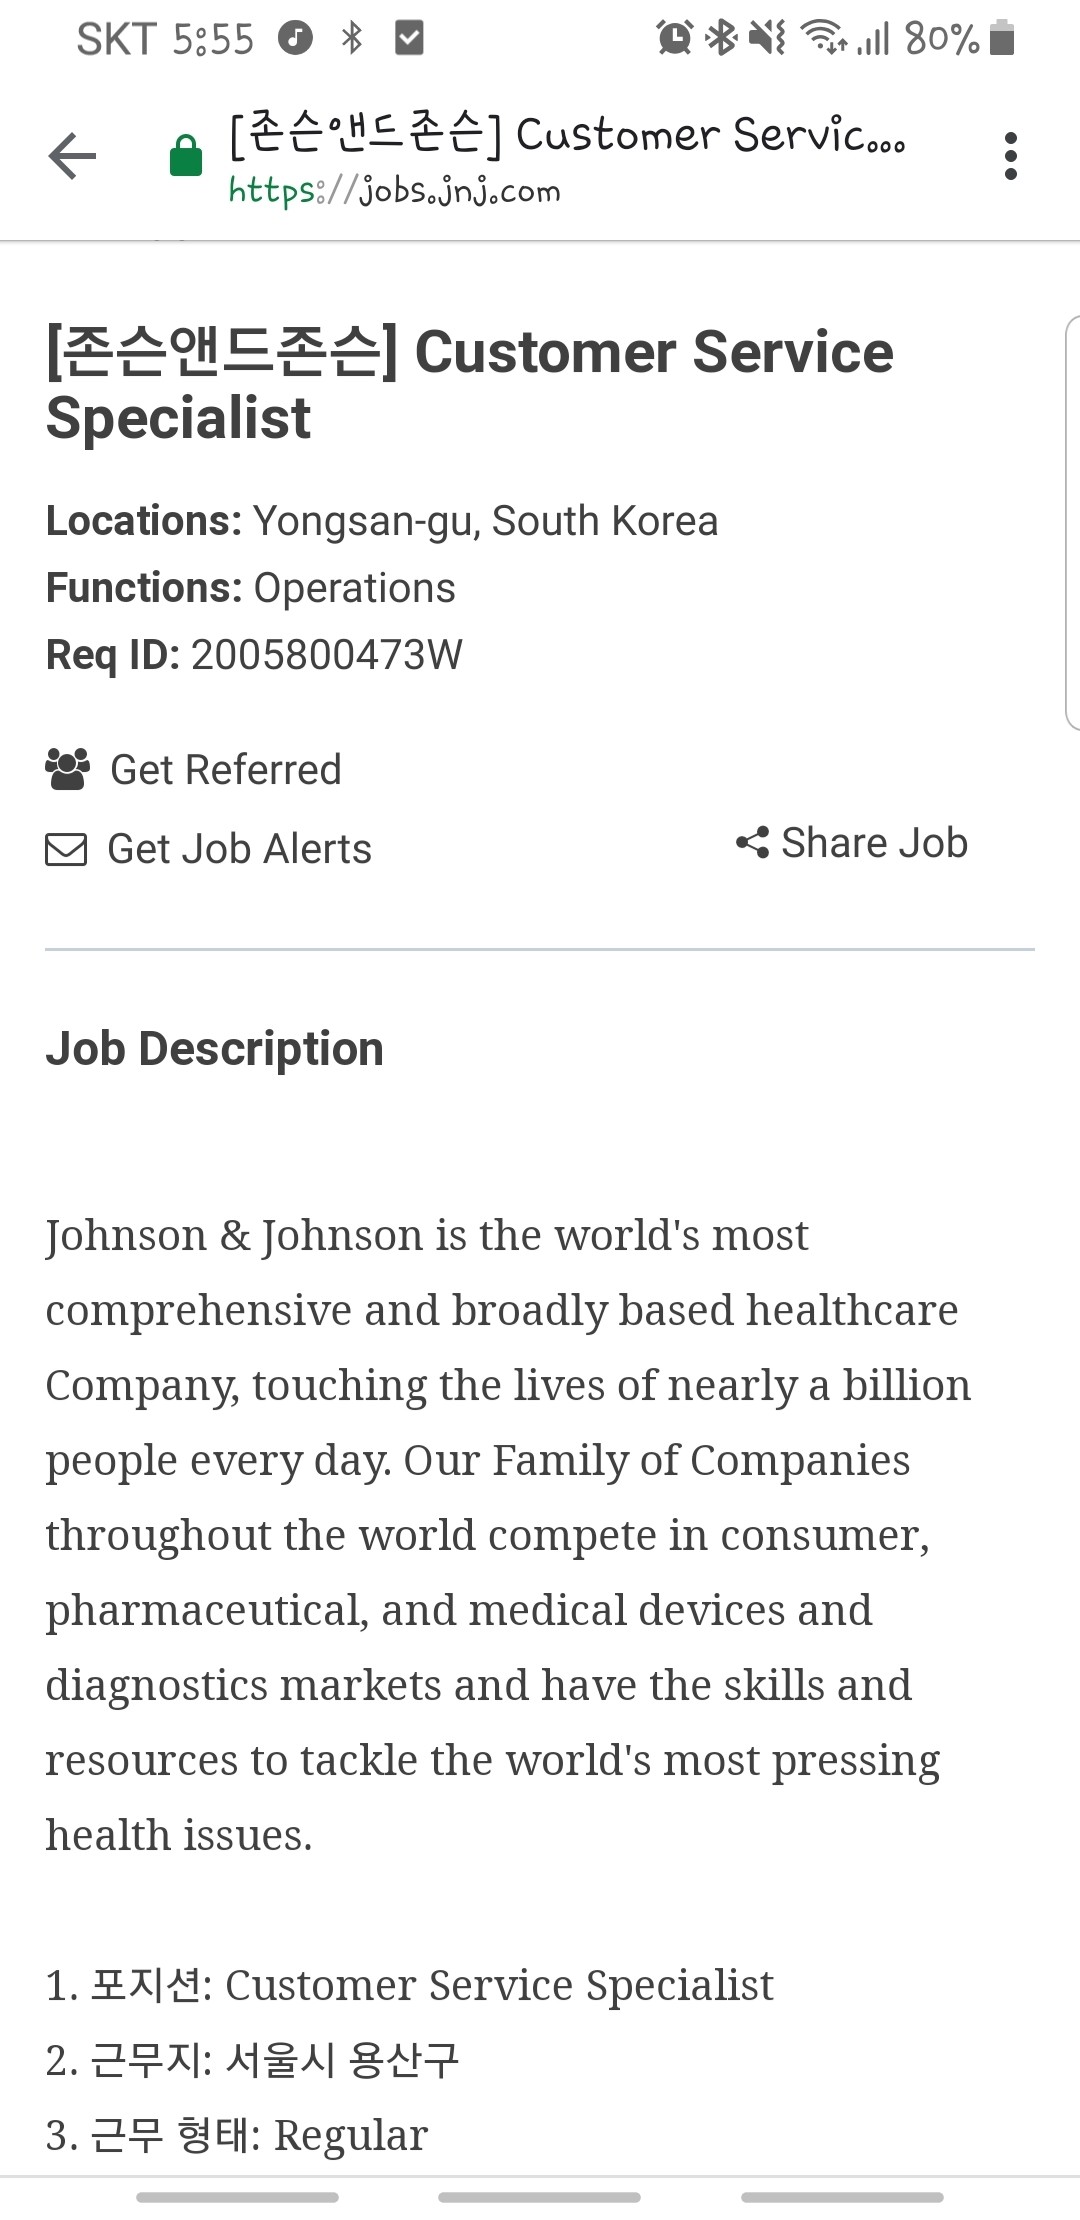This screenshot has width=1080, height=2220.
Task: Open the Get Job Alerts link
Action: click(239, 850)
